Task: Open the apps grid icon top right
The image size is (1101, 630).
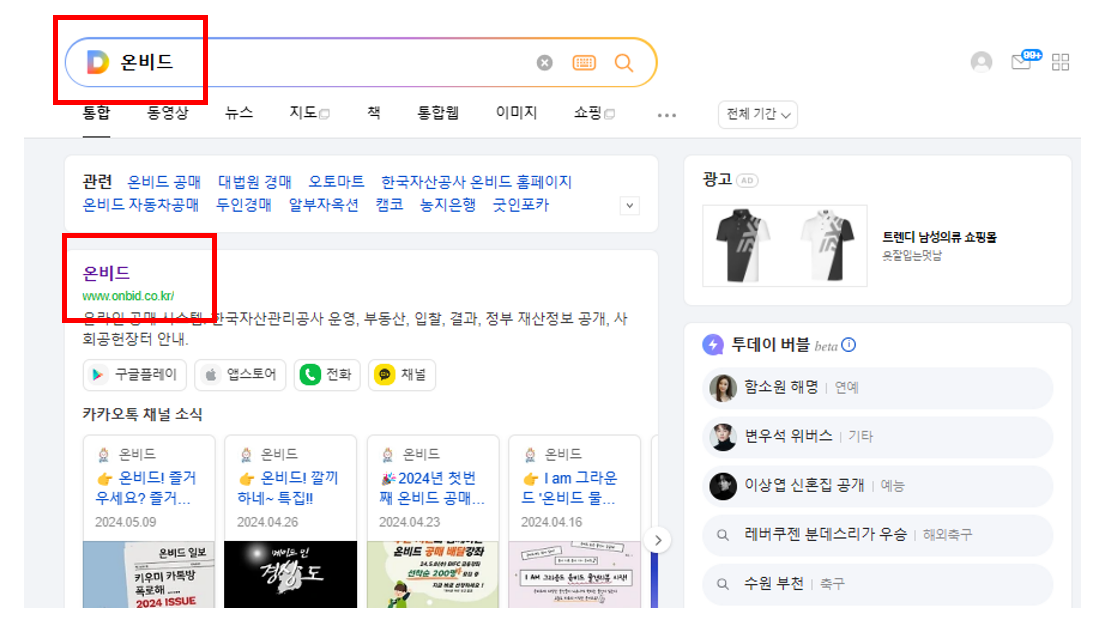Action: [1061, 62]
